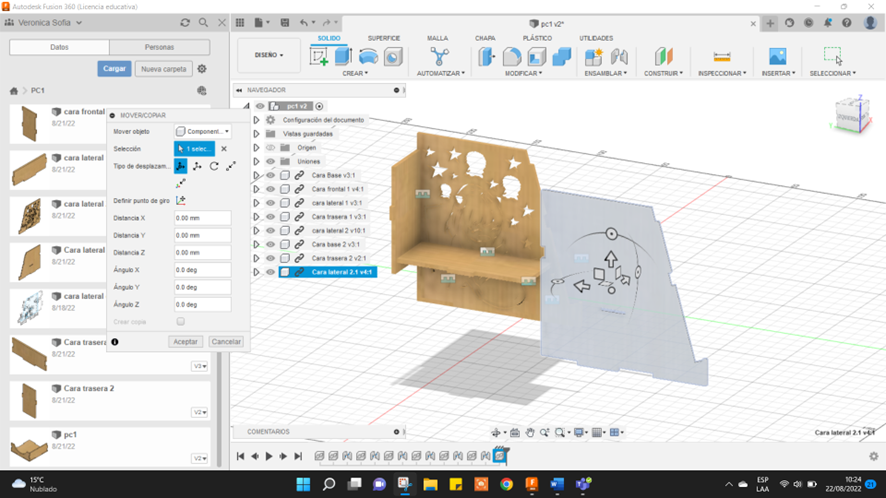Choose Point to Point displacement type
The width and height of the screenshot is (886, 498).
click(231, 166)
